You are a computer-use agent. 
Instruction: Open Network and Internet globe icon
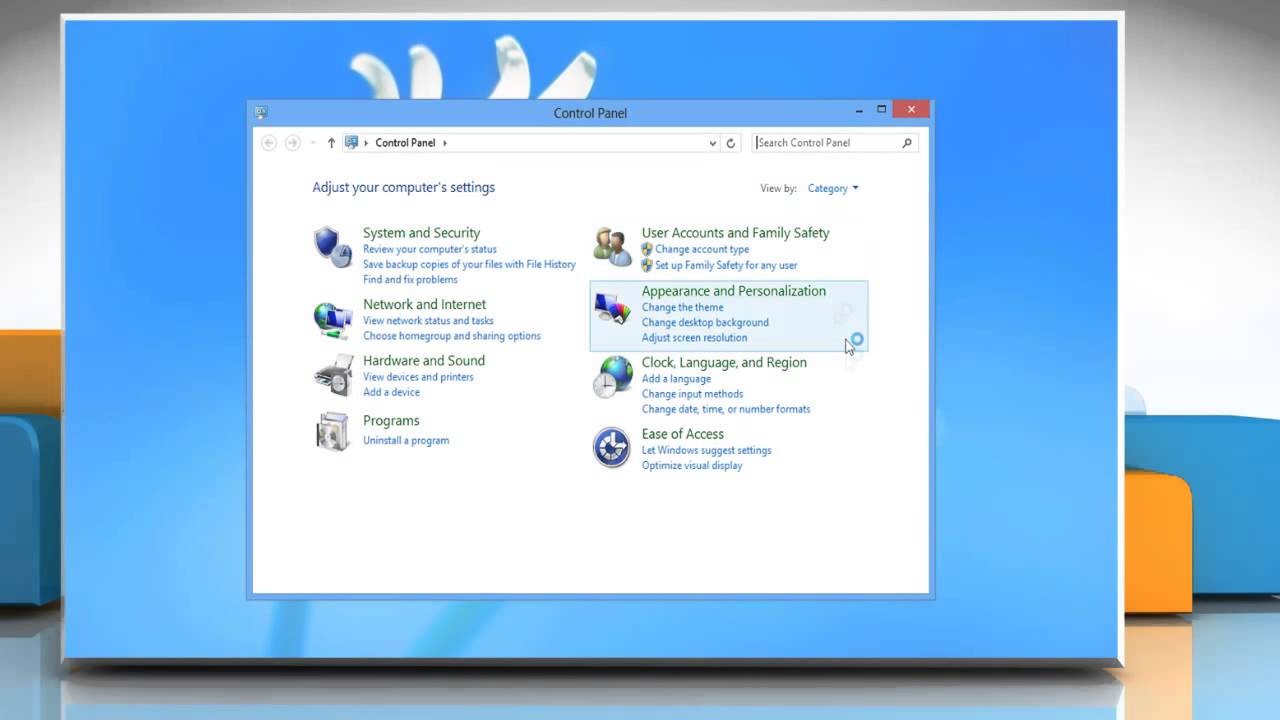coord(332,319)
